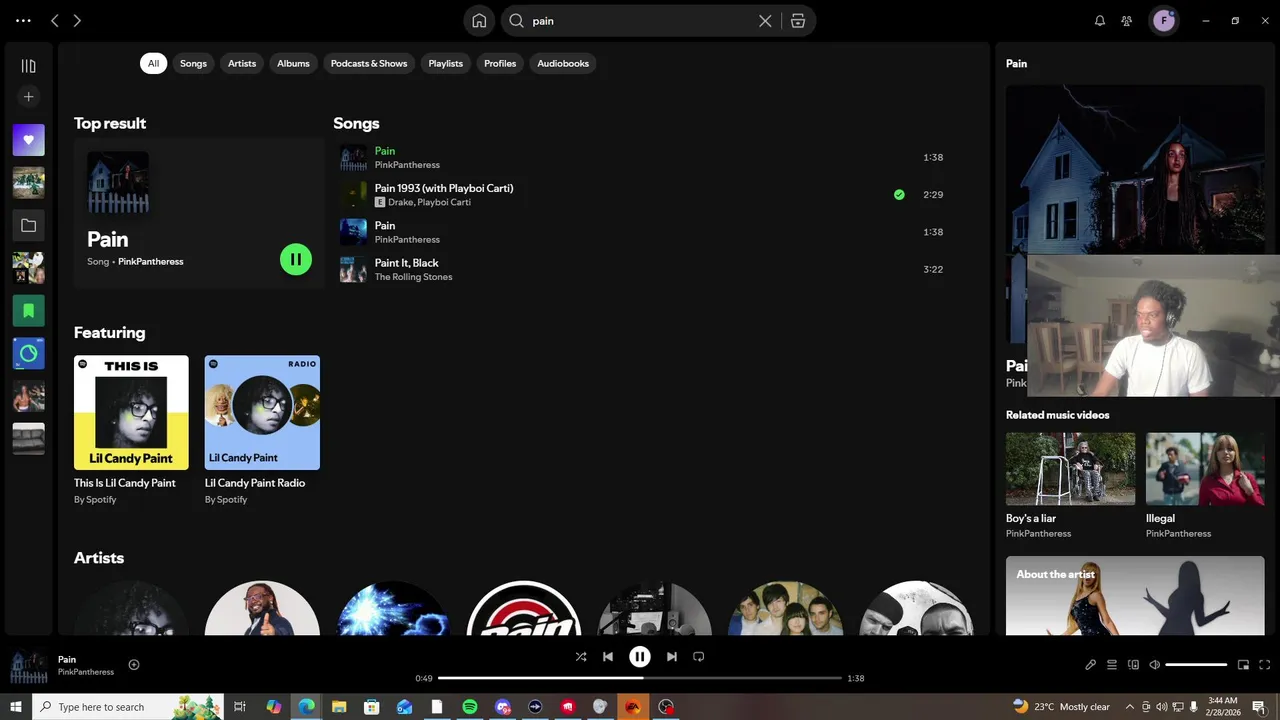Toggle repeat mode
Screen dimensions: 1280x720
pos(699,657)
